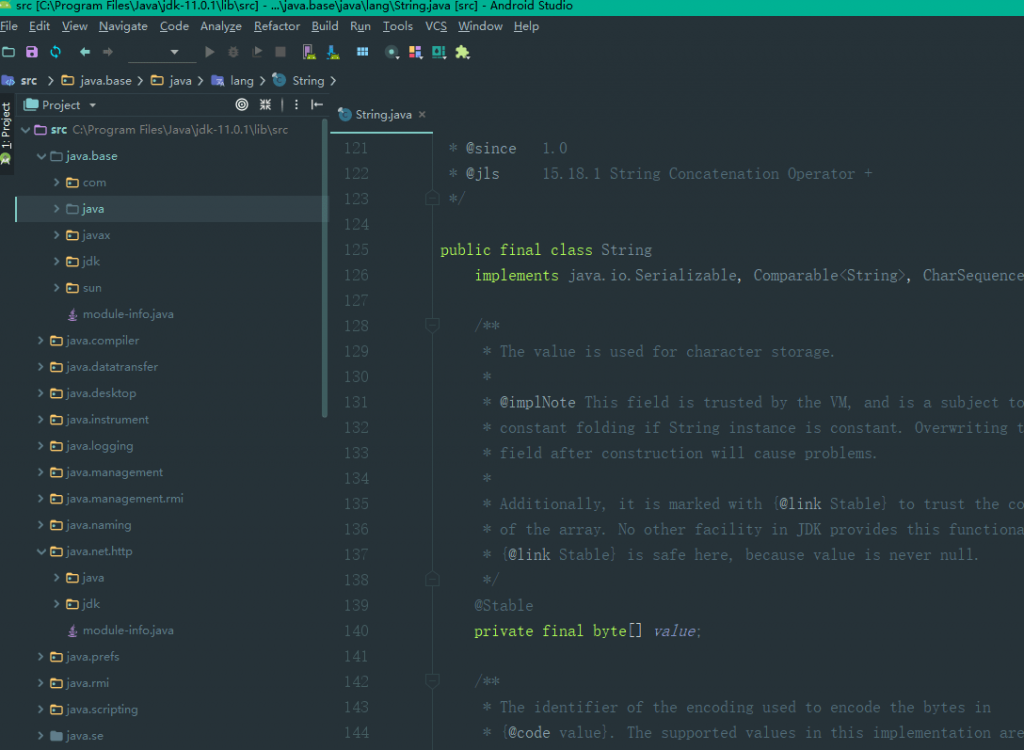
Task: Hide the Project panel with arrow icon
Action: [317, 105]
